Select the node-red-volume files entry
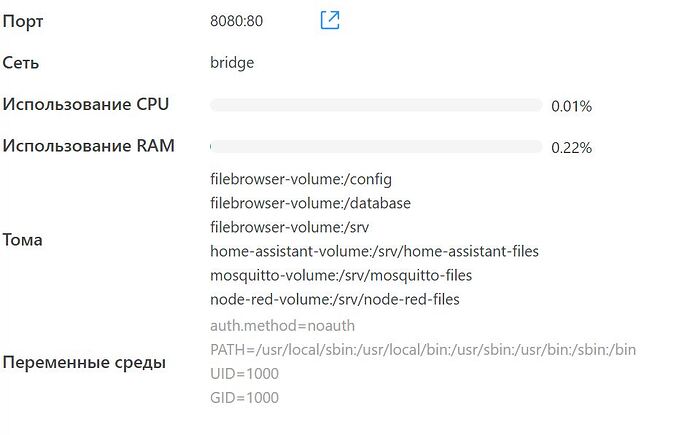Screen dimensions: 690x435 point(335,300)
